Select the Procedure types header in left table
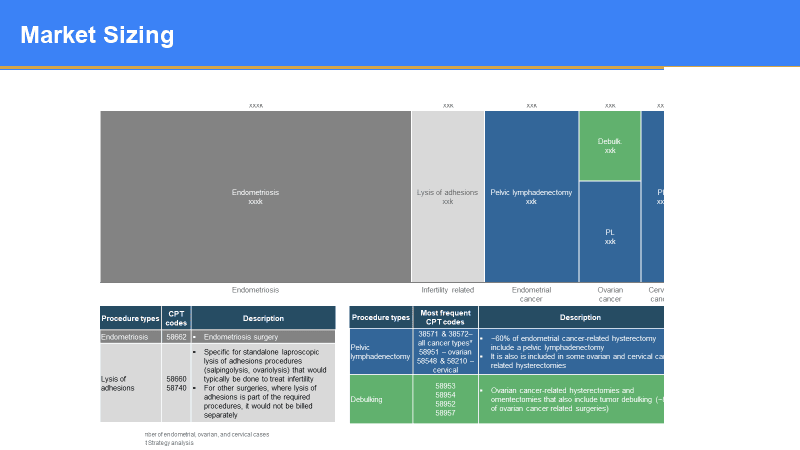 (130, 318)
